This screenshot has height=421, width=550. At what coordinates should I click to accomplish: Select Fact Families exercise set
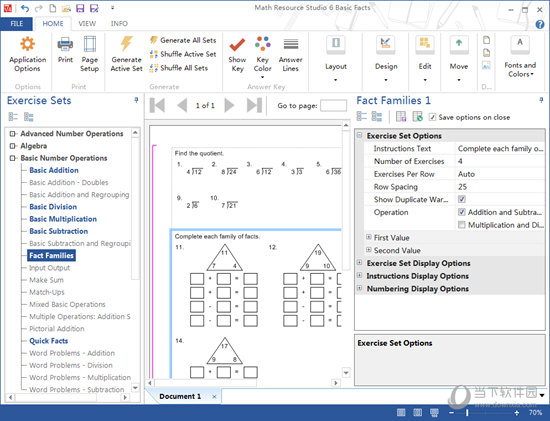[x=51, y=255]
